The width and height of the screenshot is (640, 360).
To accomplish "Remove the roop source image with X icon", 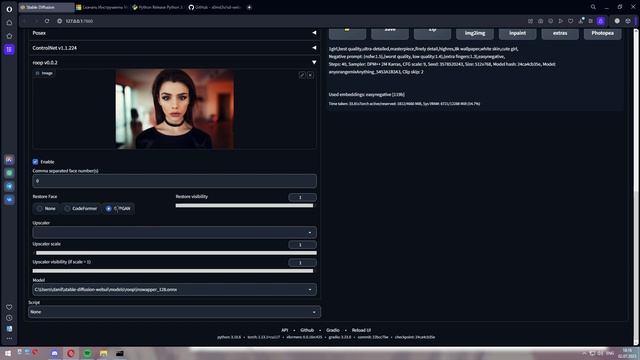I will [x=310, y=75].
